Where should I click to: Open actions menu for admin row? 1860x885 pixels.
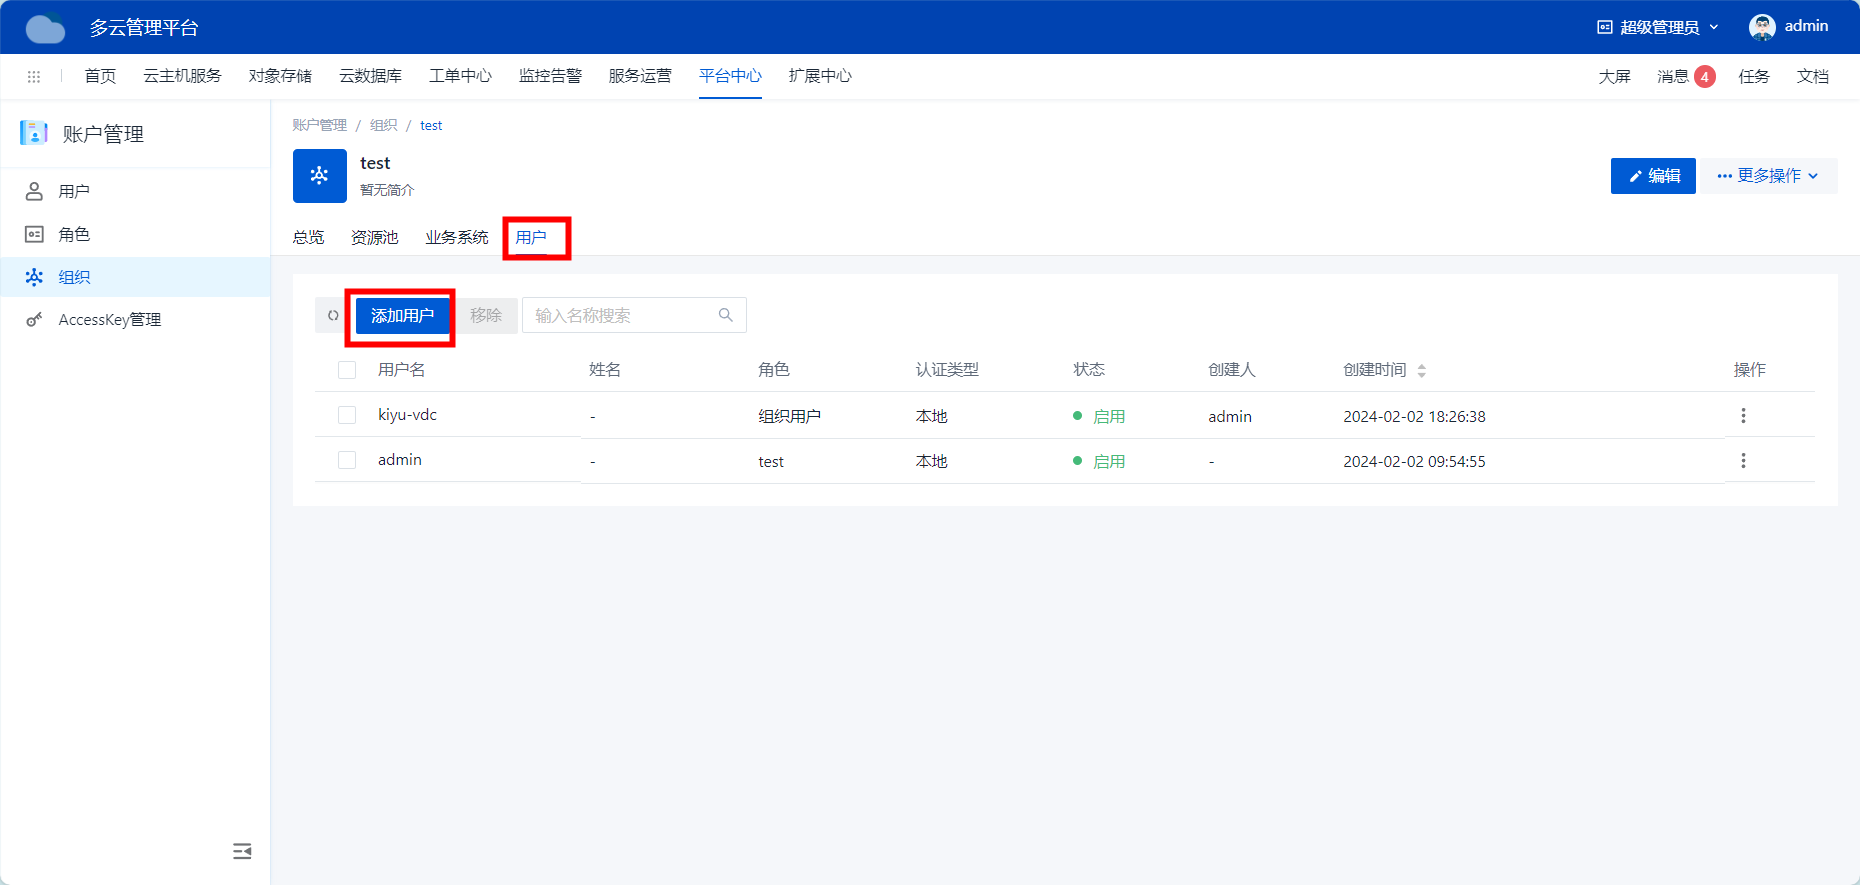tap(1743, 461)
